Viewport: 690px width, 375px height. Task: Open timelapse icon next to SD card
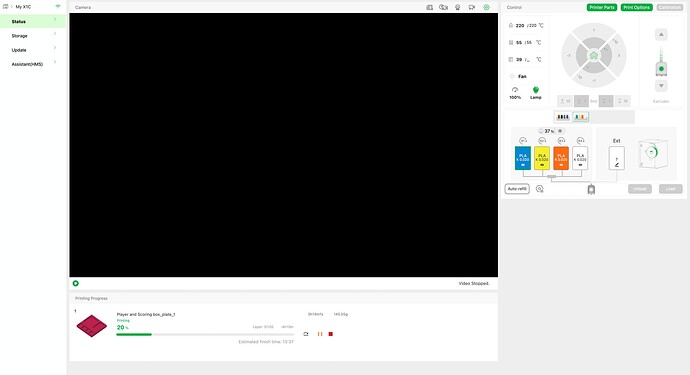(444, 7)
